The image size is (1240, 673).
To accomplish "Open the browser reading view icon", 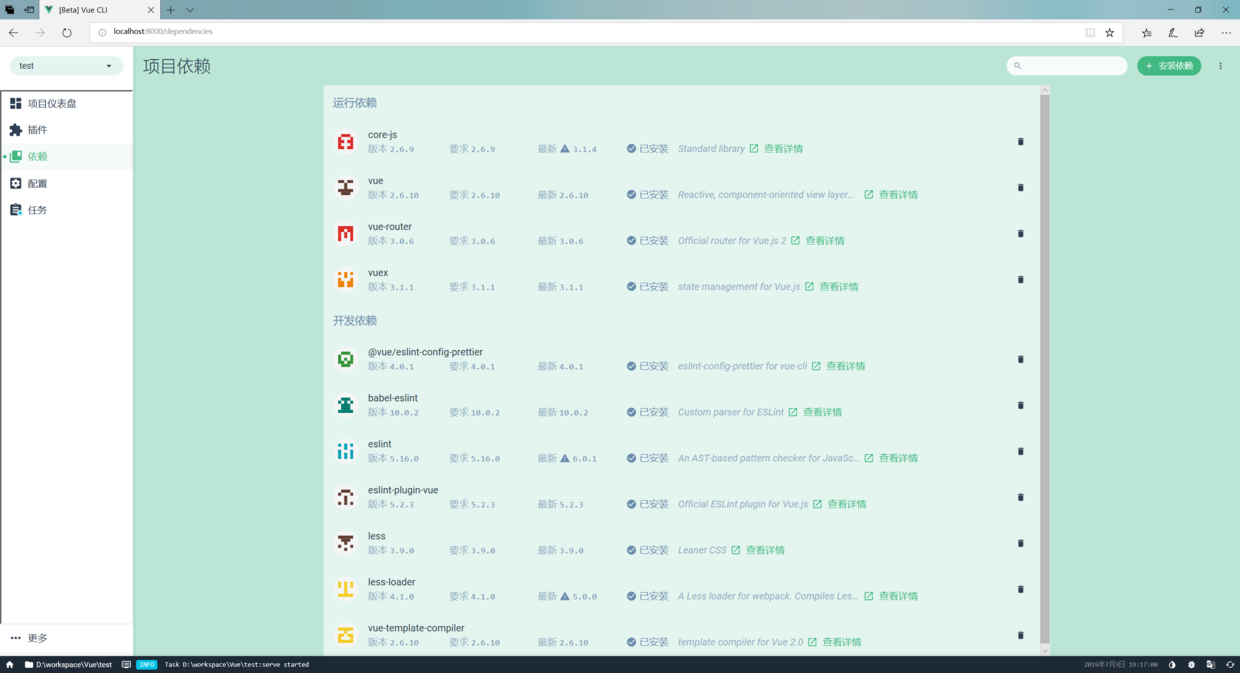I will 1090,32.
